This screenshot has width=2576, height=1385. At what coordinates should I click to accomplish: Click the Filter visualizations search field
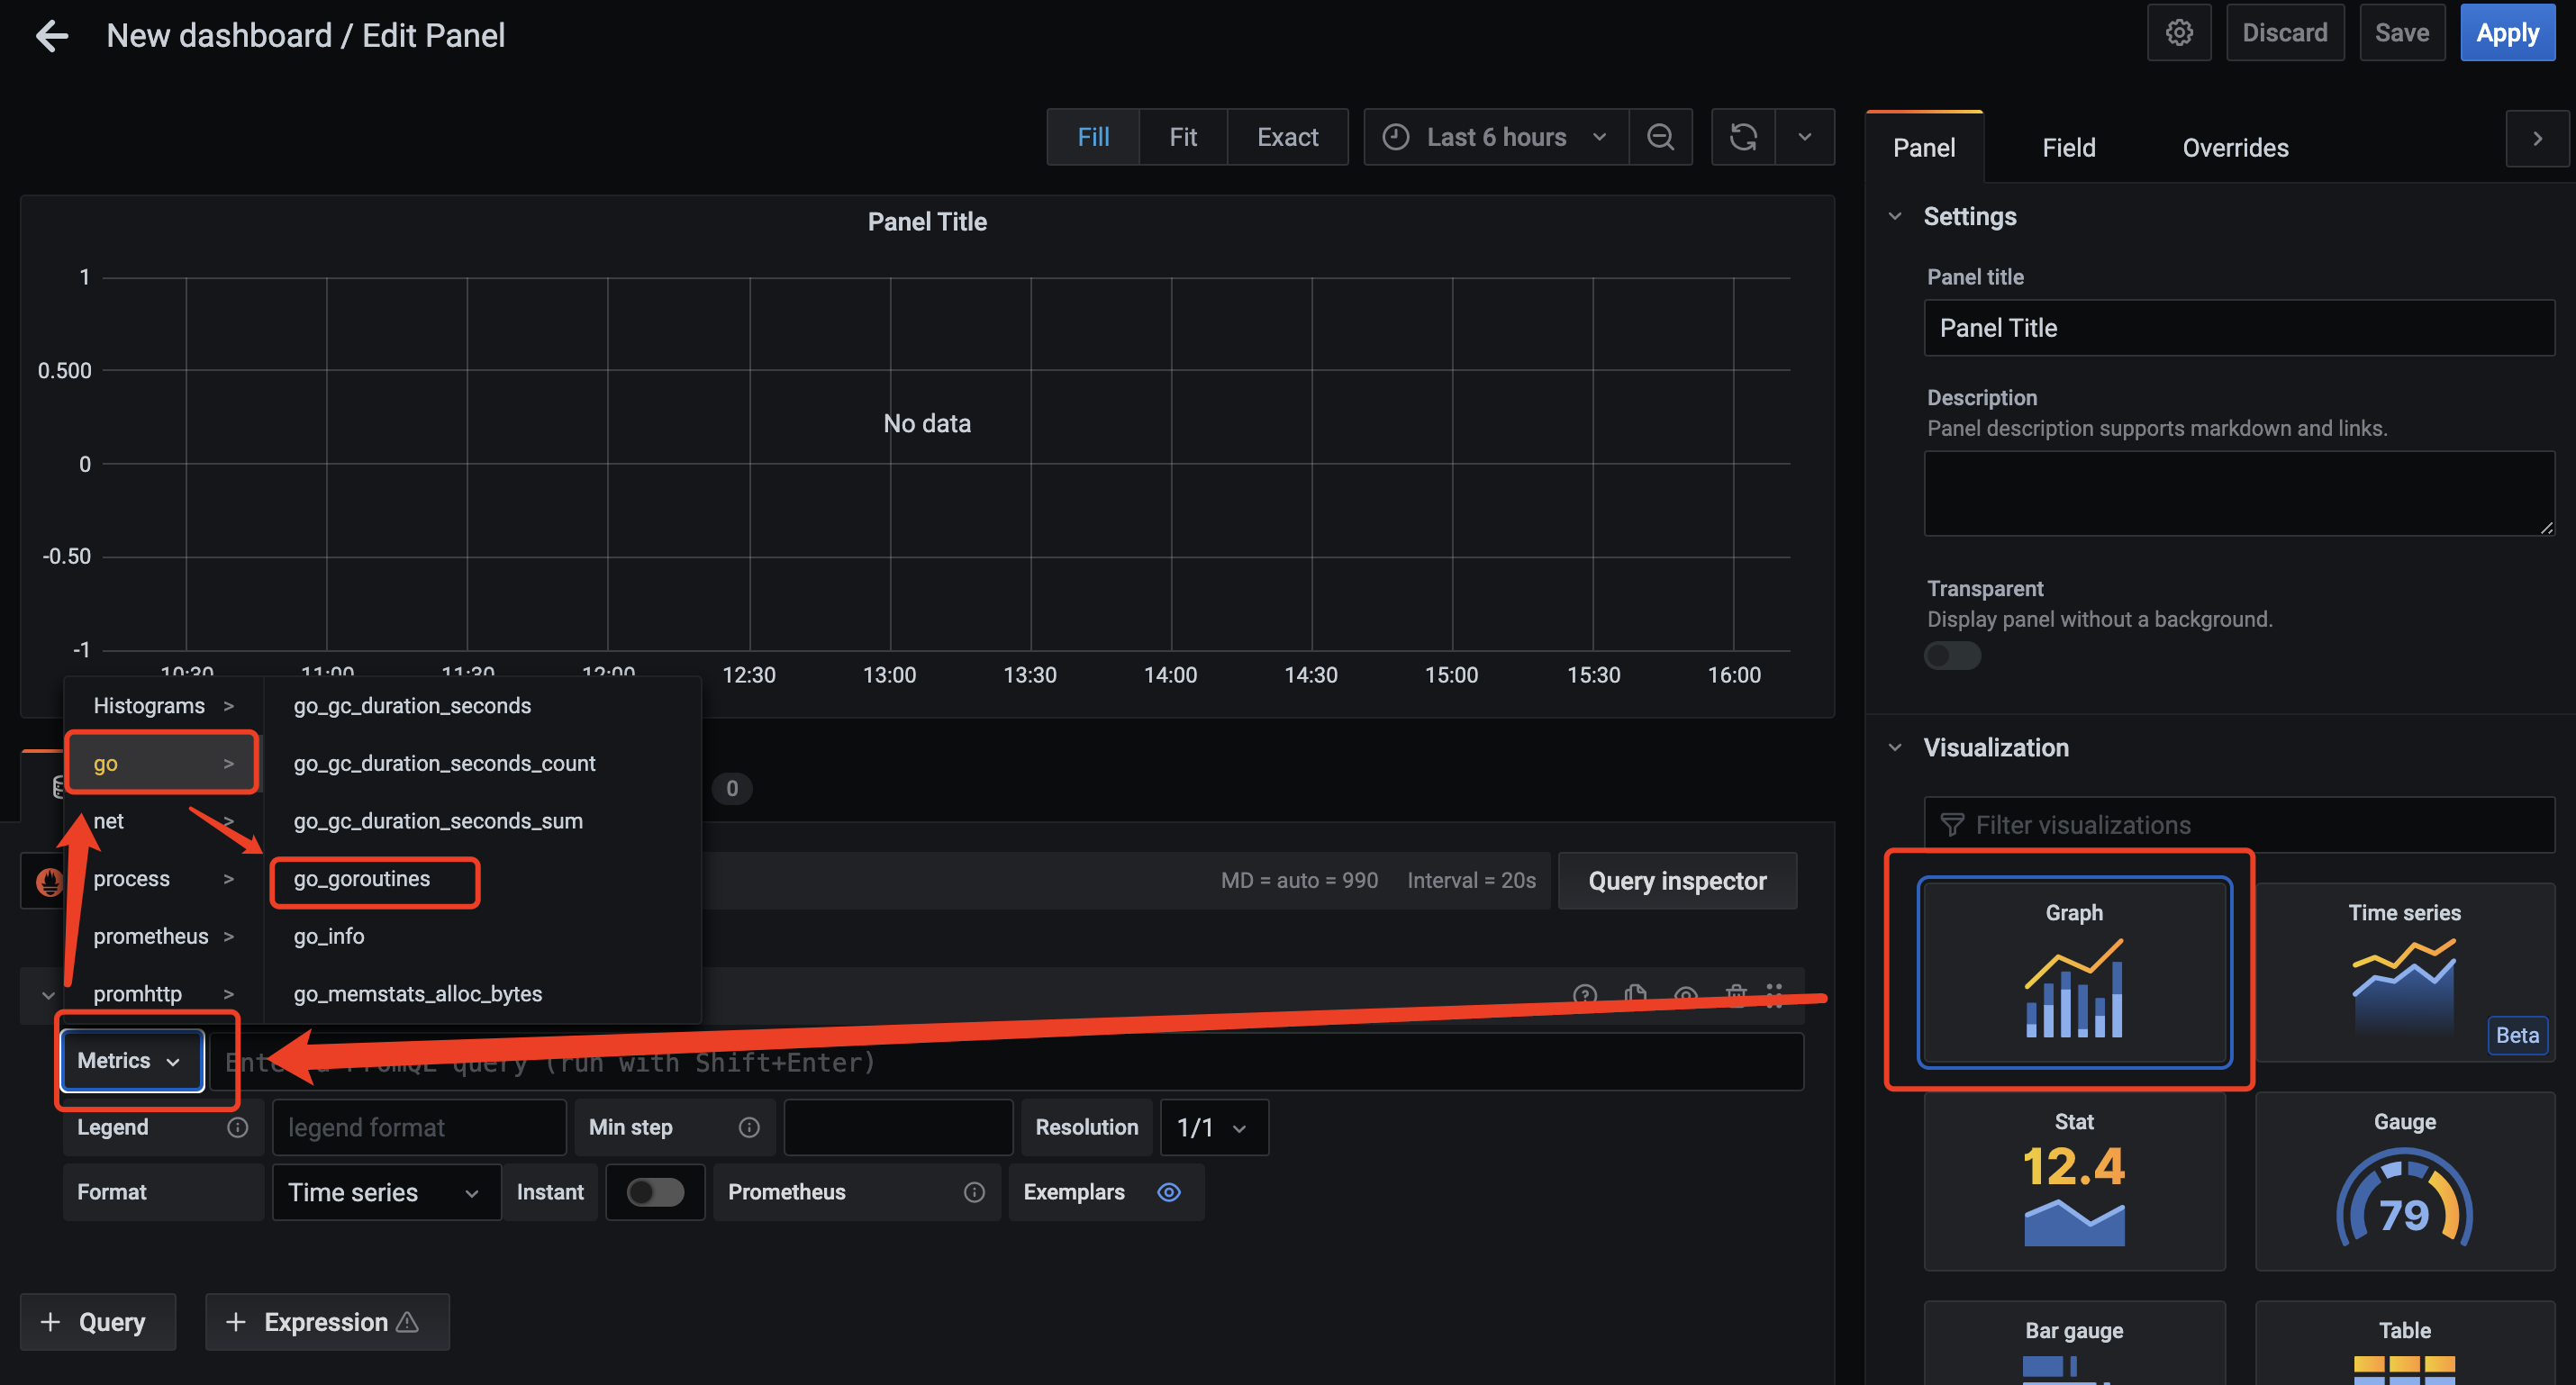[x=2239, y=825]
